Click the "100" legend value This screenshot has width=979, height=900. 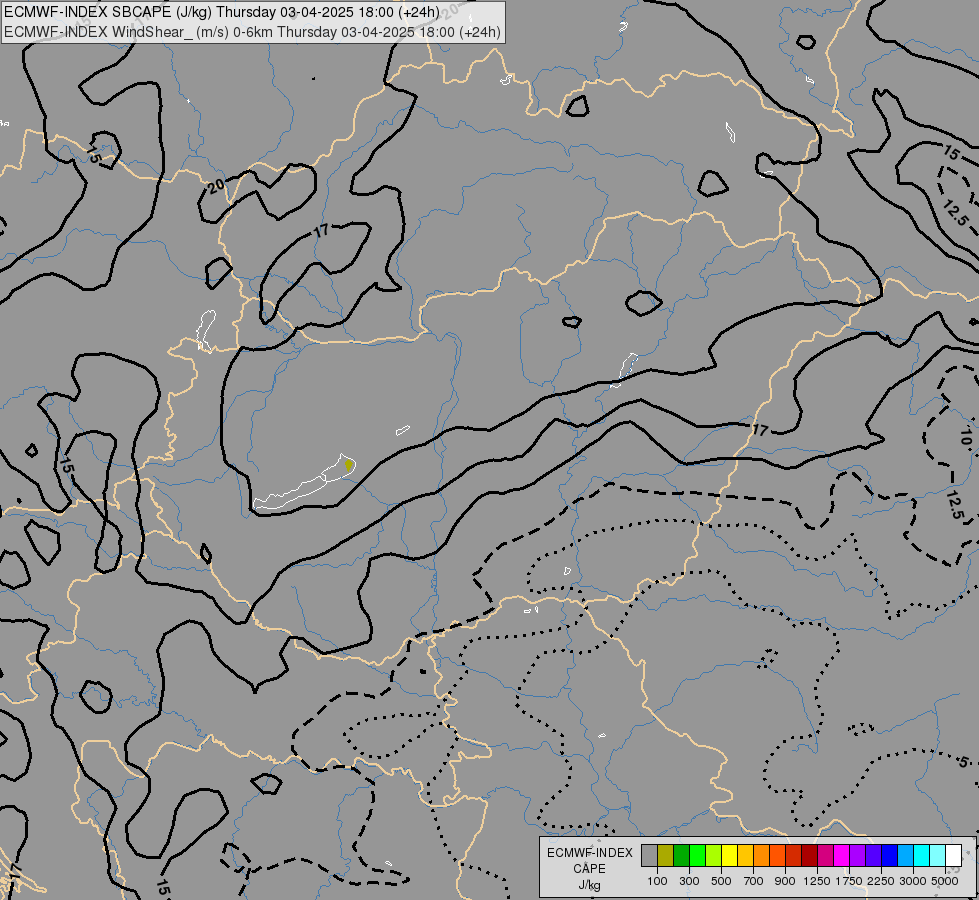click(x=657, y=881)
